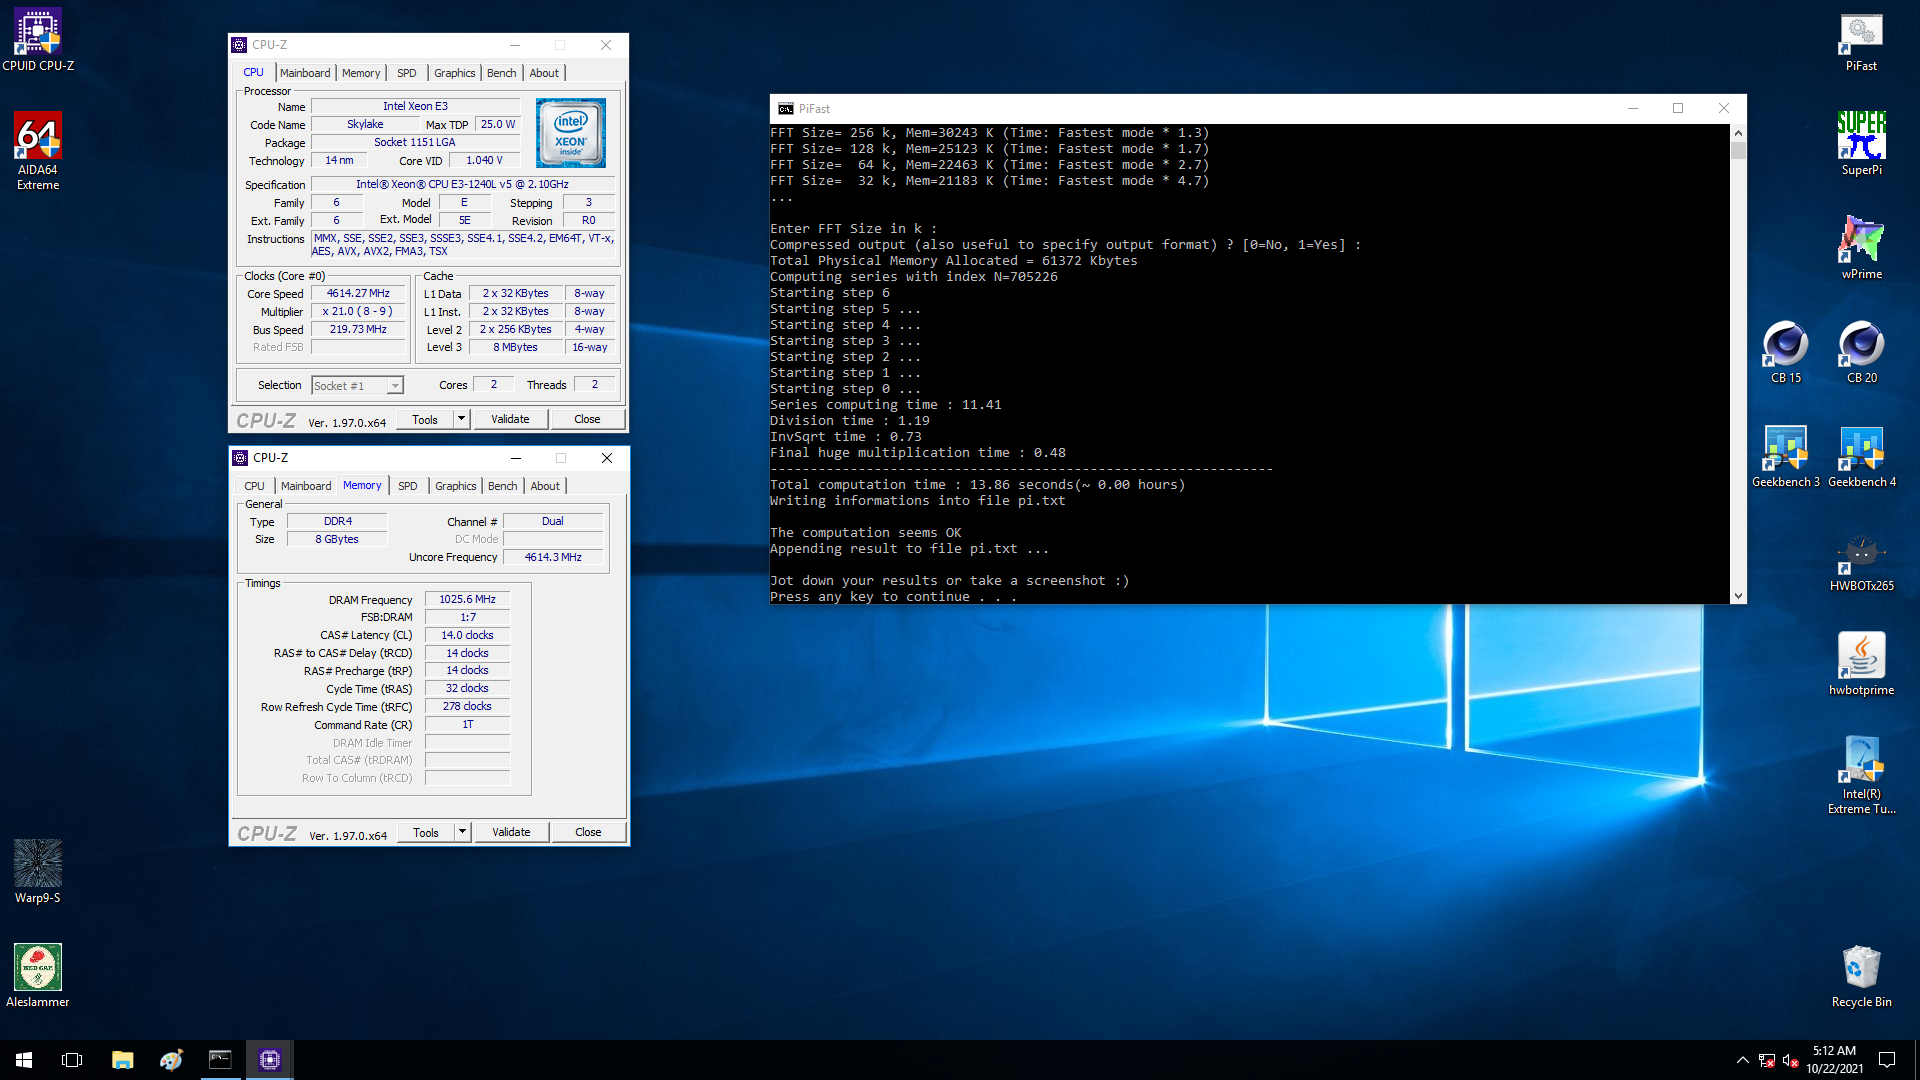Screen dimensions: 1920x1080
Task: Open the Geekbench 4 desktop icon
Action: (1861, 456)
